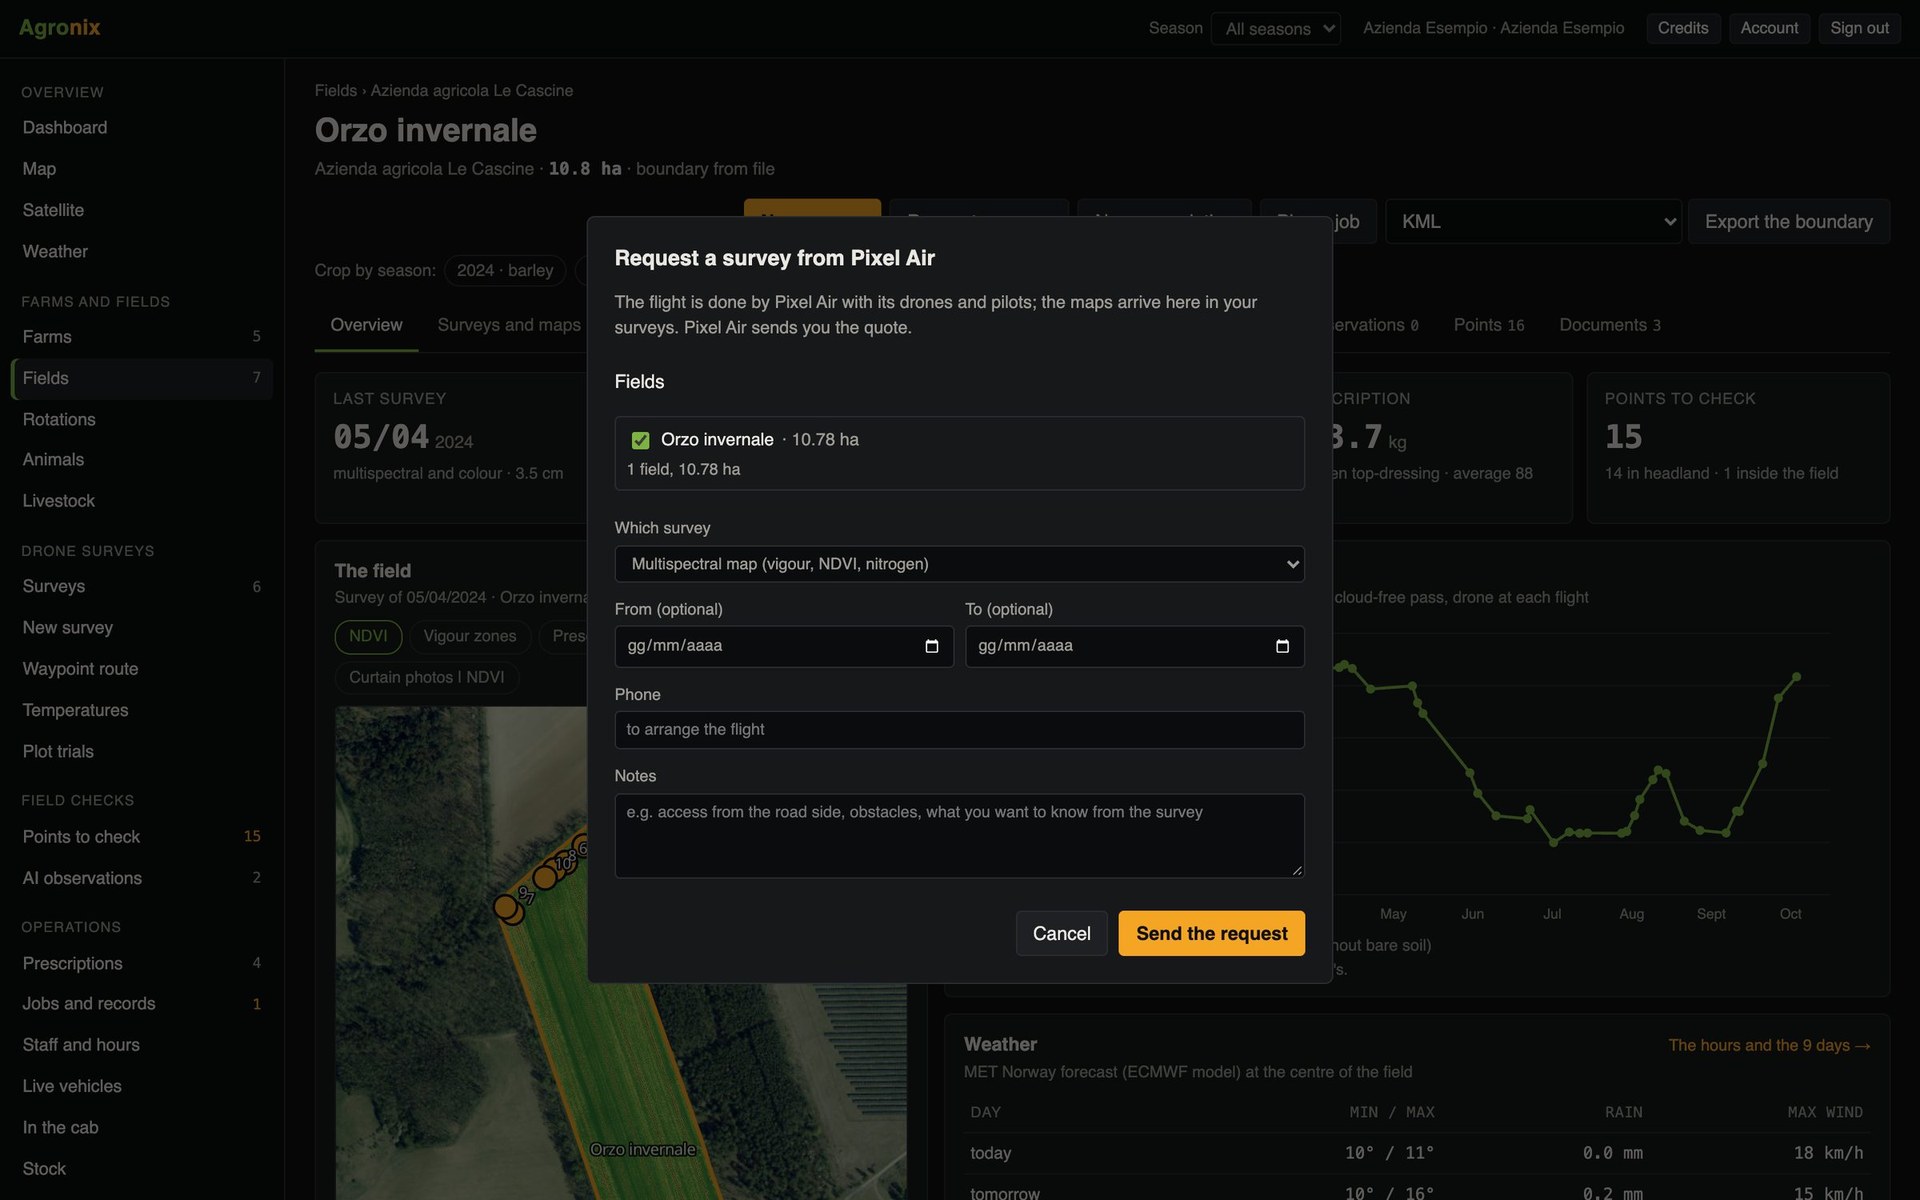Open the KML format dropdown
This screenshot has height=1200, width=1920.
(x=1533, y=221)
